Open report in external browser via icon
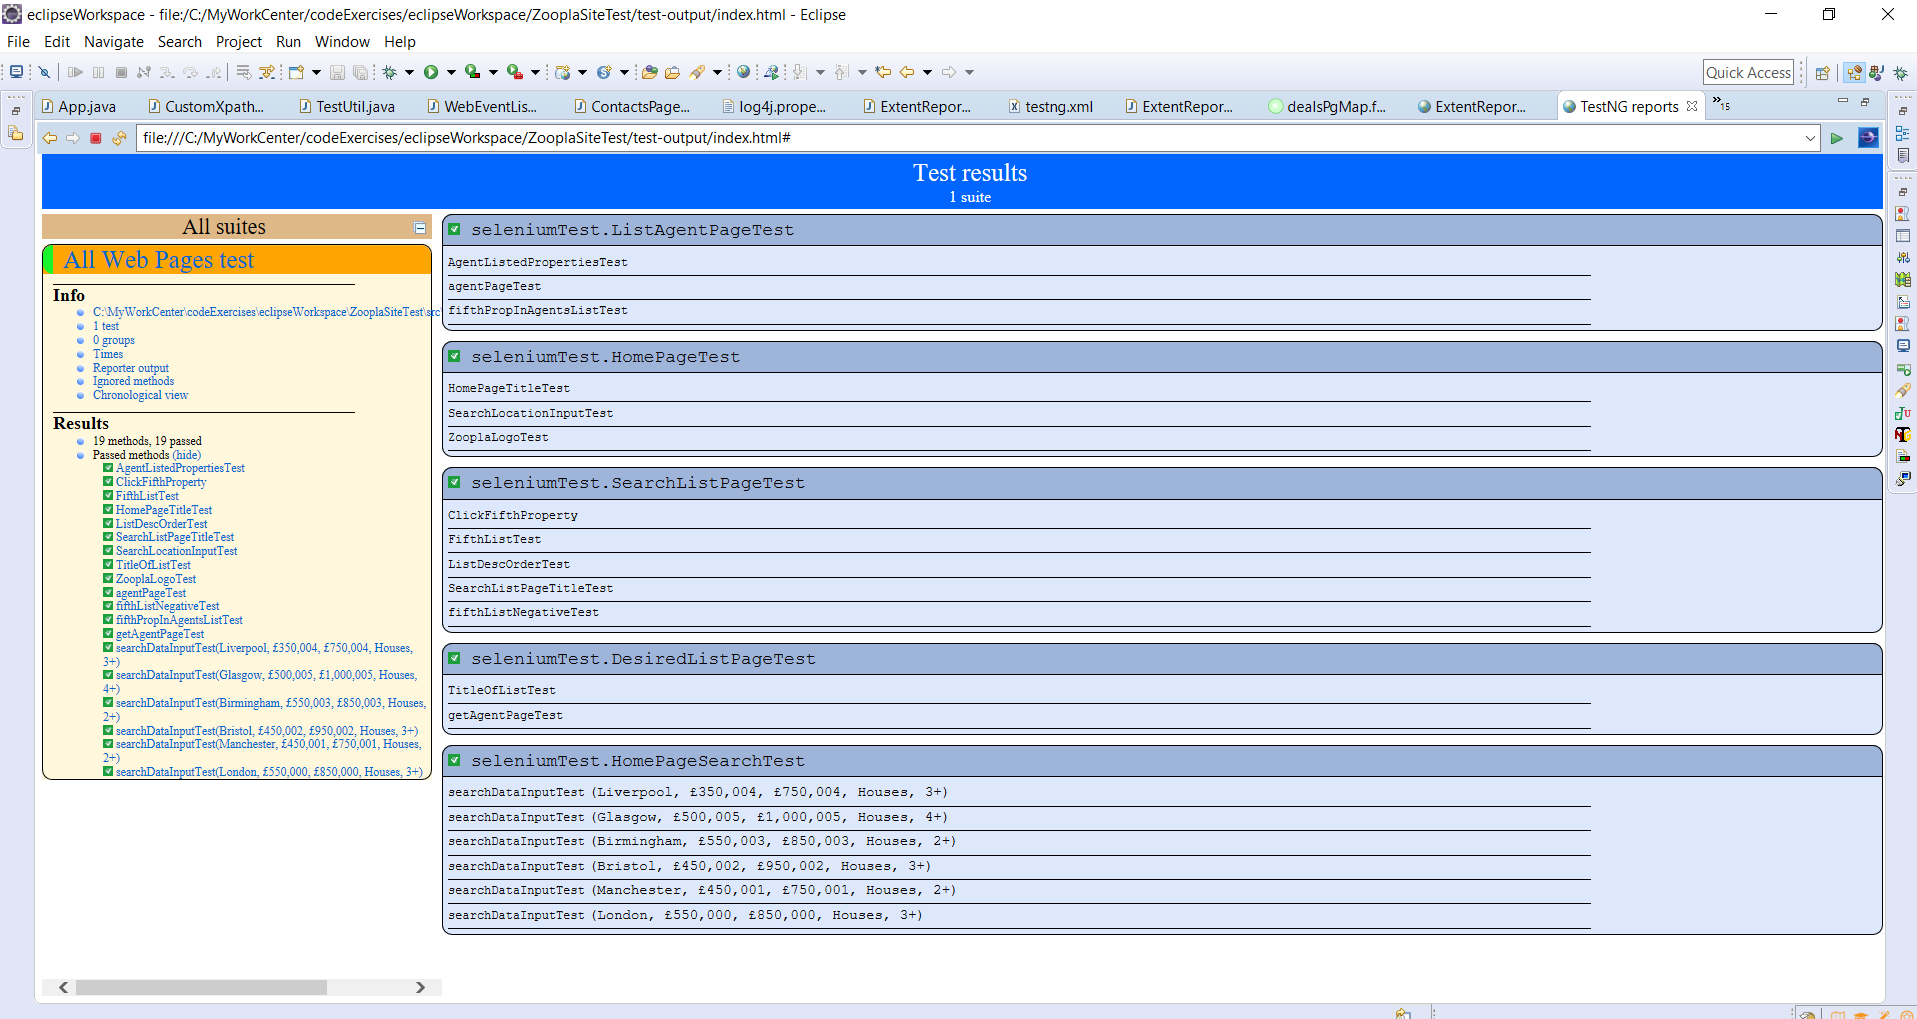1917x1019 pixels. pos(1868,137)
